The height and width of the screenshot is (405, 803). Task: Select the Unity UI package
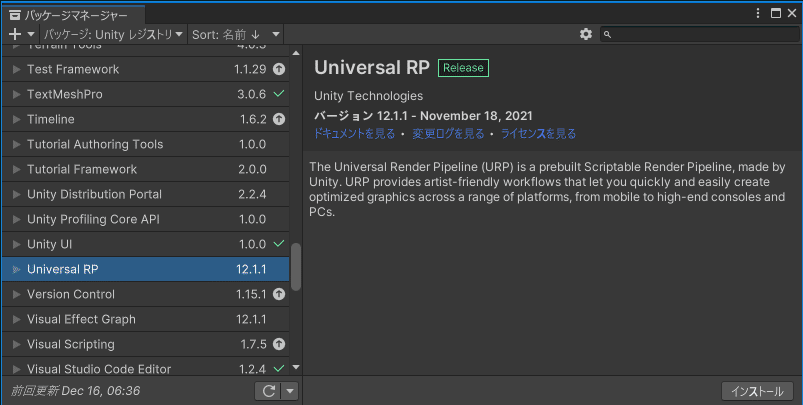pos(146,244)
